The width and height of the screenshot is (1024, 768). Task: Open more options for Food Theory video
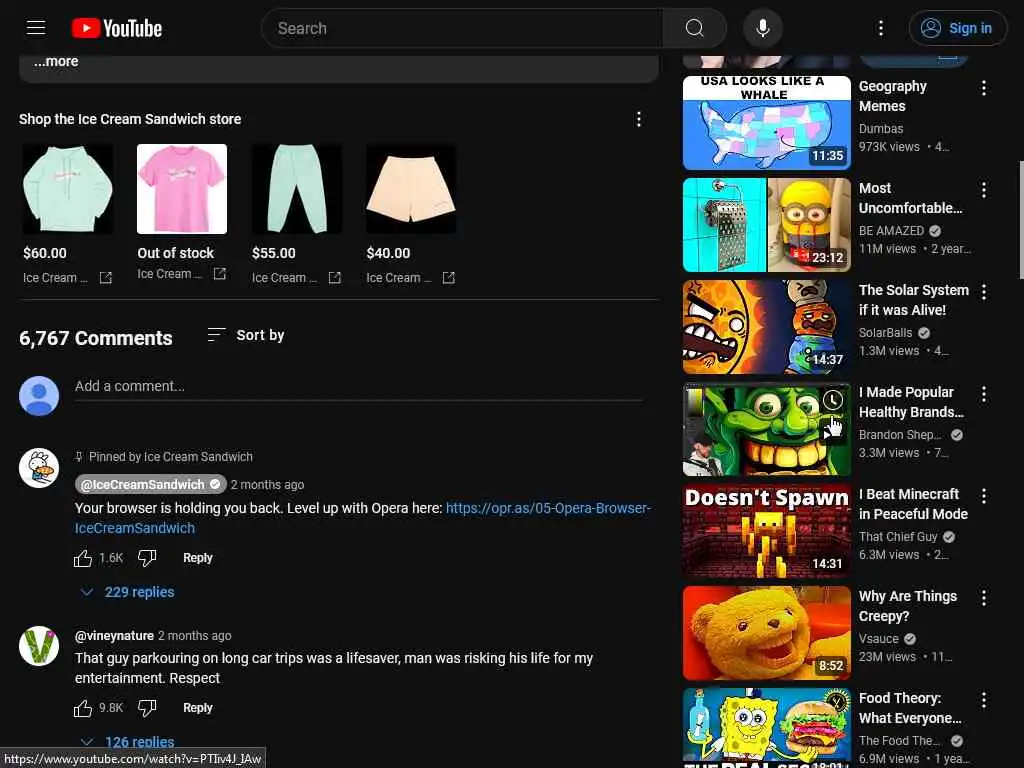(984, 700)
